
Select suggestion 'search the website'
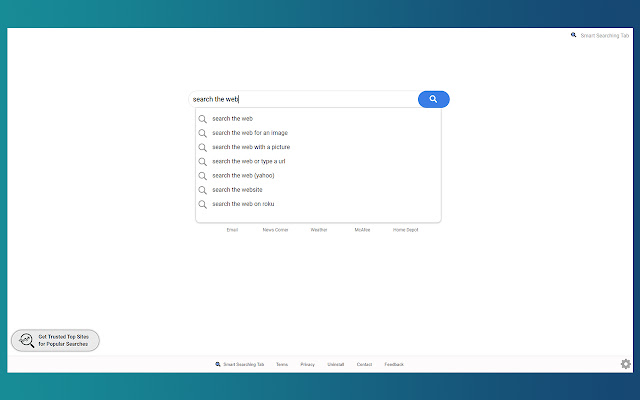pos(318,190)
